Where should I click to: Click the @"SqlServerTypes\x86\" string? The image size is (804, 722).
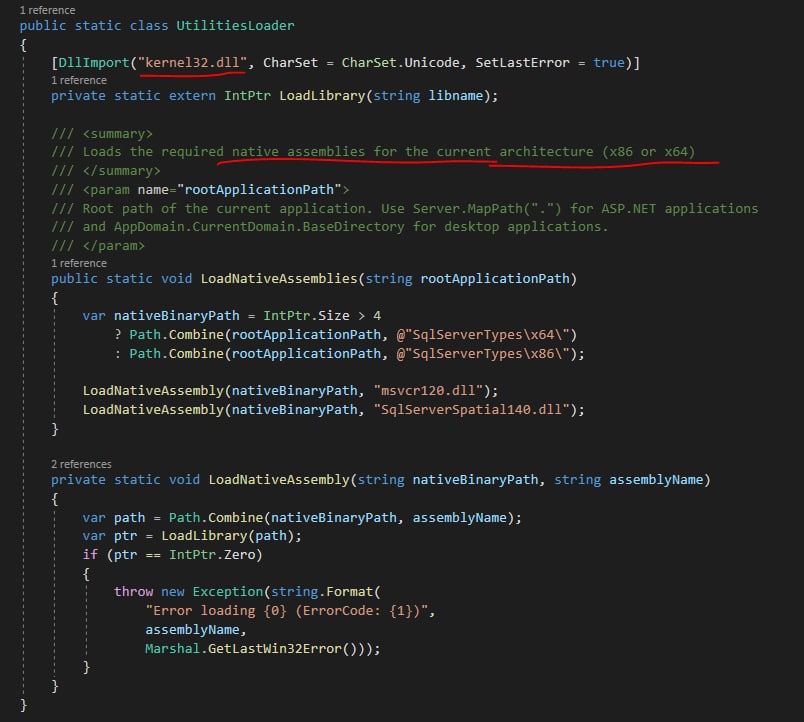point(484,354)
